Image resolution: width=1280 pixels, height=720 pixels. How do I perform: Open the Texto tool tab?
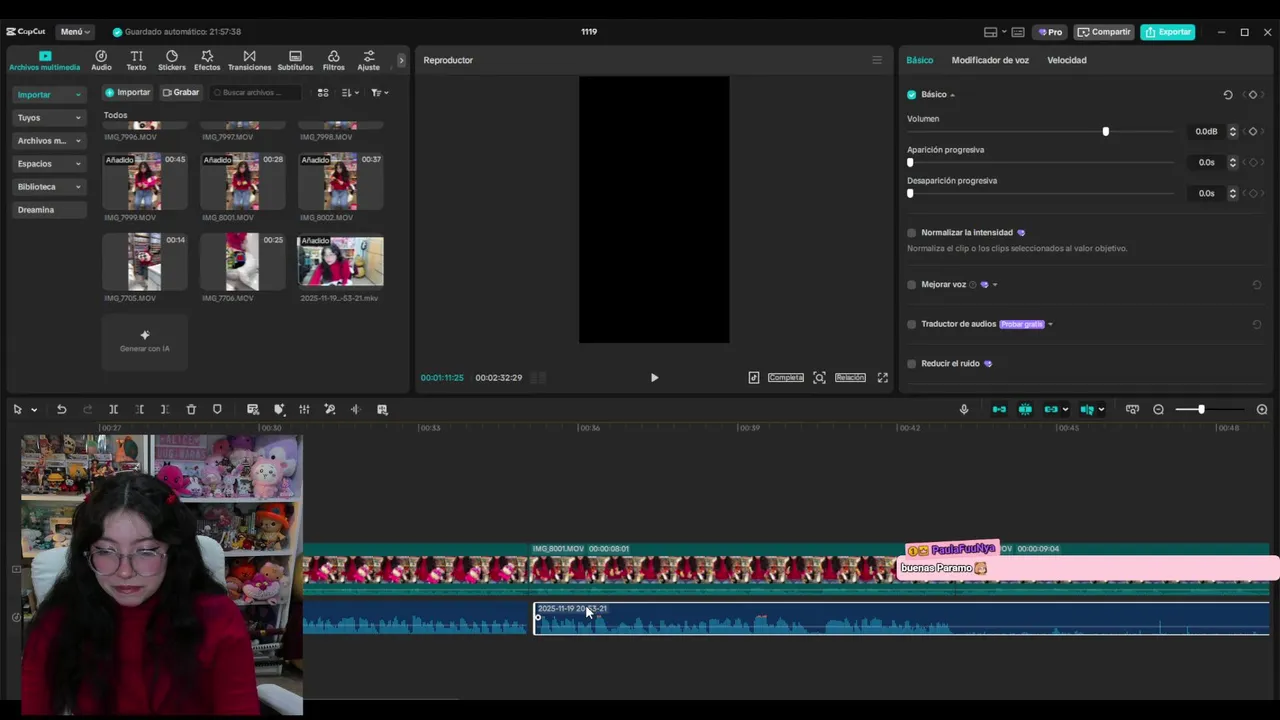point(136,60)
